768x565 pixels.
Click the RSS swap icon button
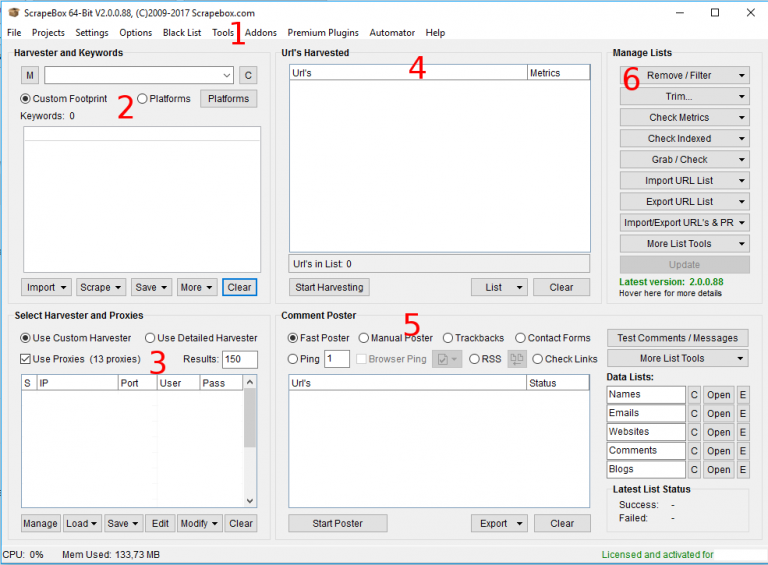click(517, 359)
